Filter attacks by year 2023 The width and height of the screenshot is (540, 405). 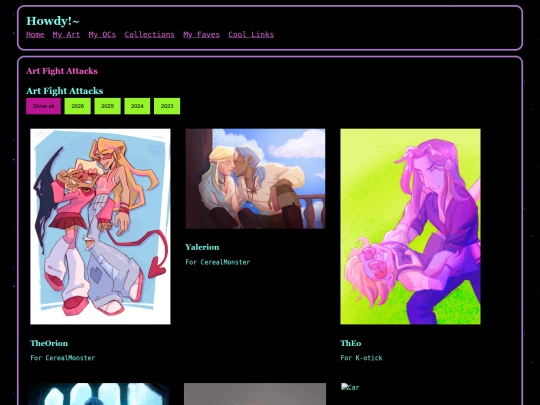point(167,106)
